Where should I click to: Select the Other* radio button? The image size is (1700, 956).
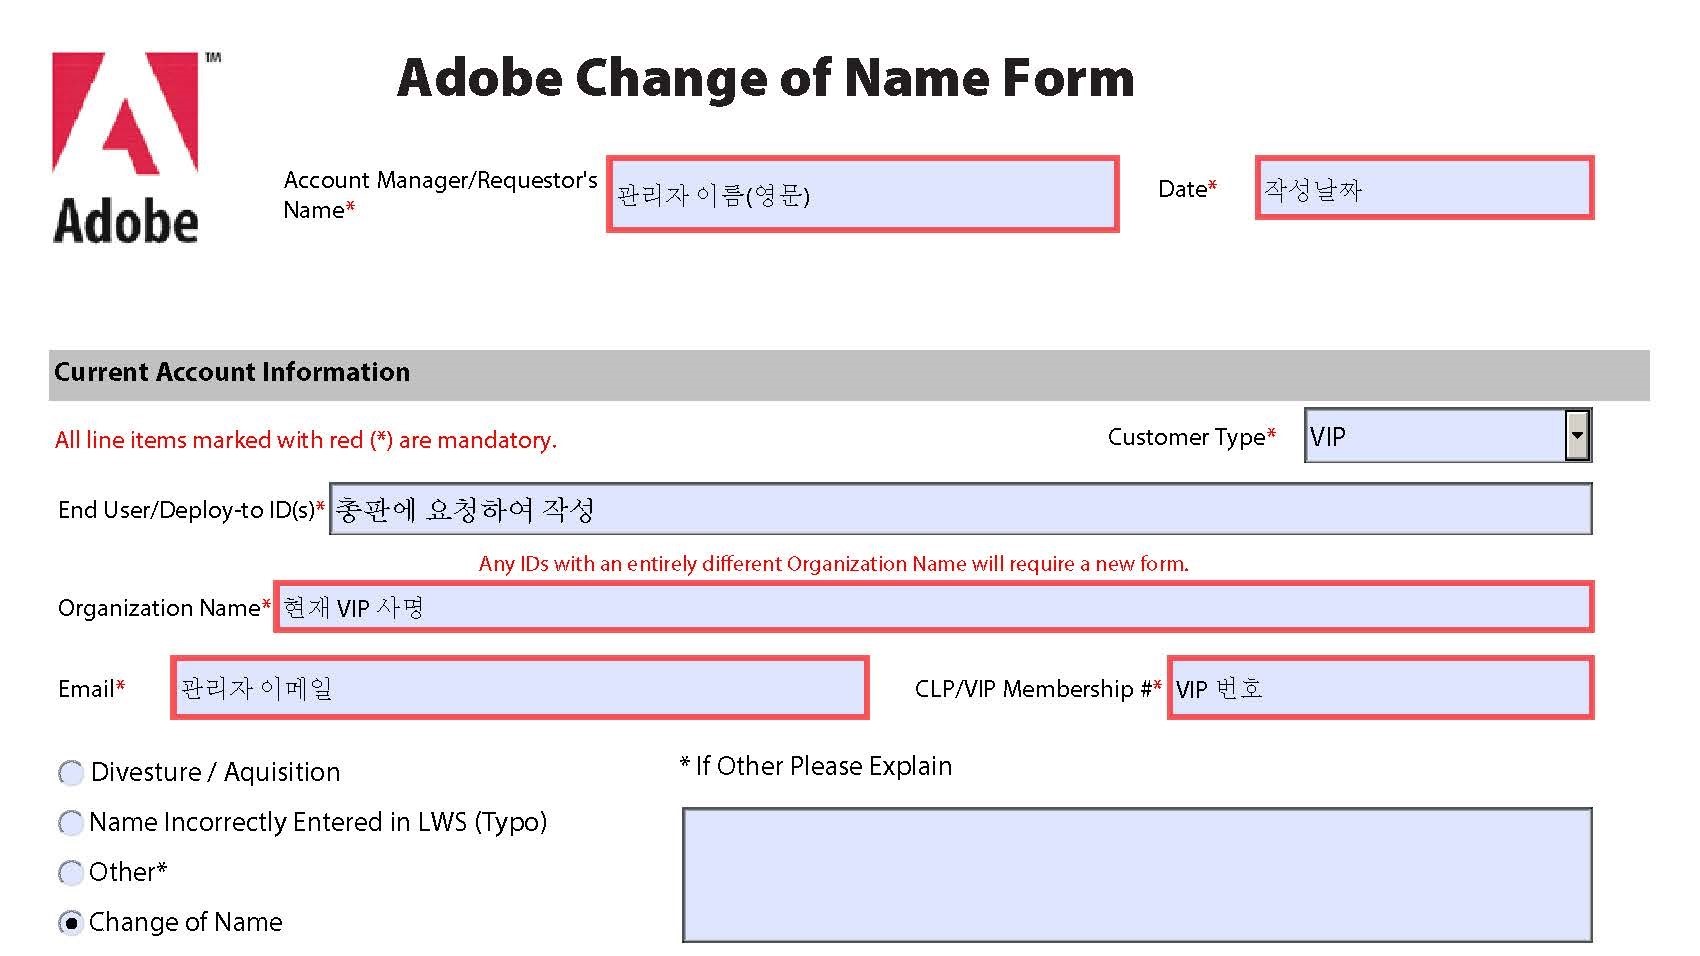click(x=71, y=873)
